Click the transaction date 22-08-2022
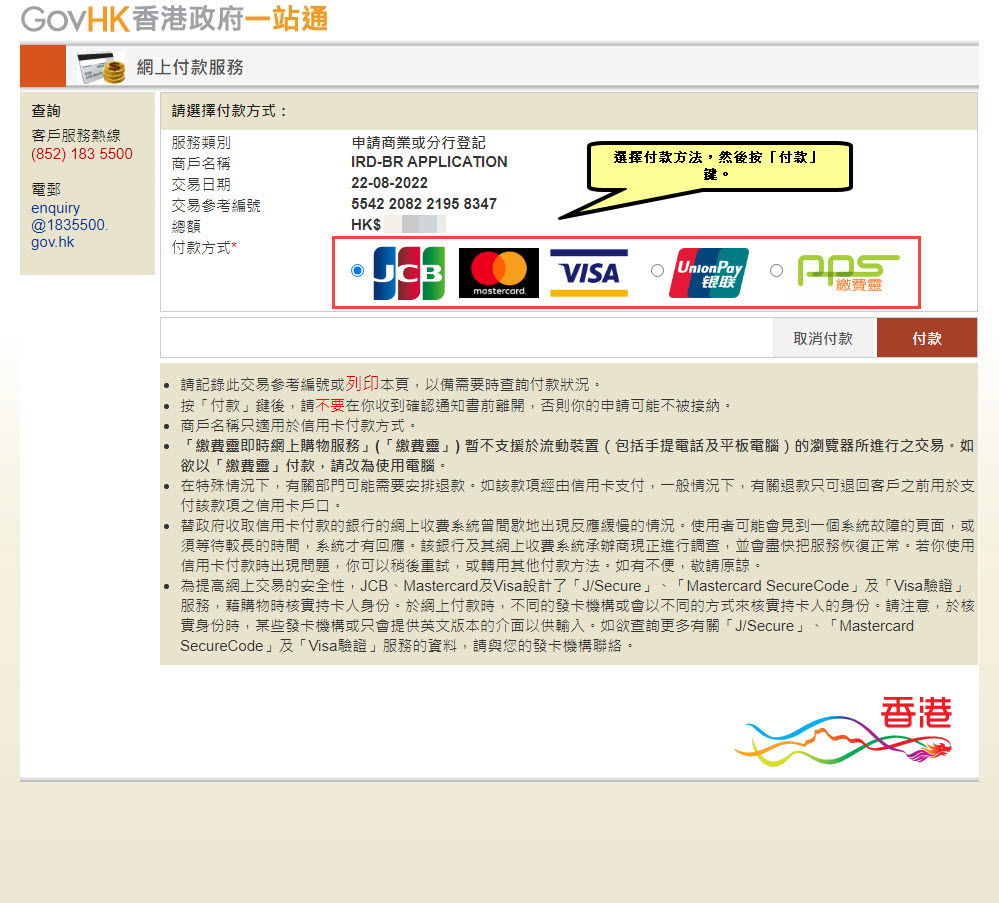The image size is (999, 903). 389,183
